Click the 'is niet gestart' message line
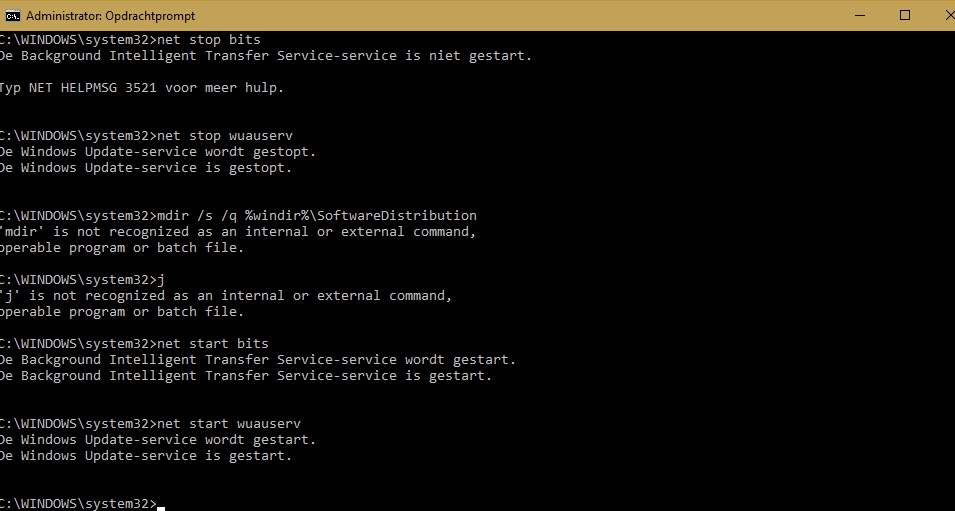This screenshot has height=511, width=955. 266,55
